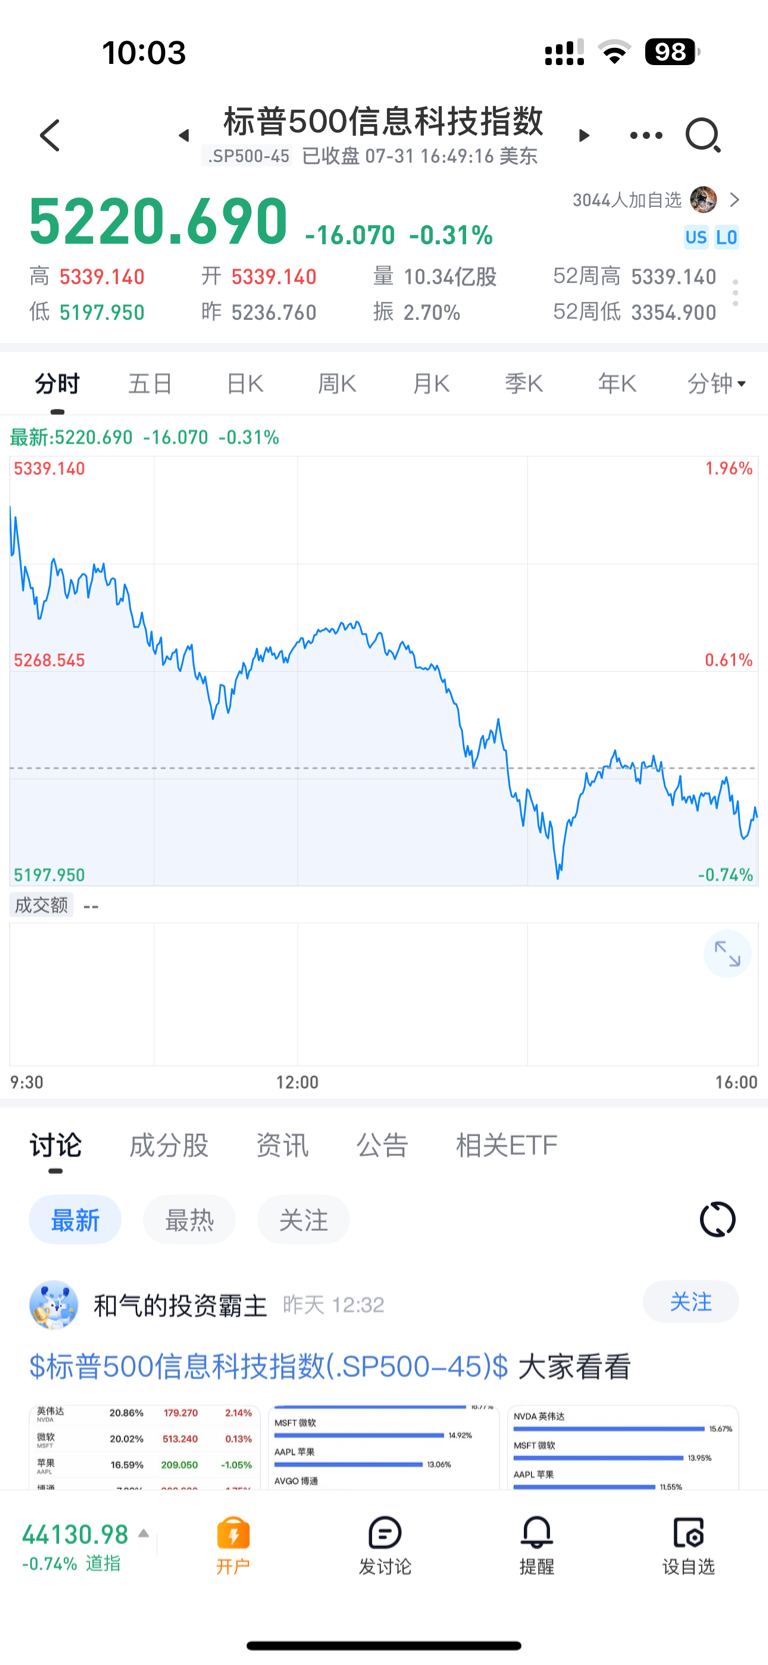
Task: Expand the 道指 index ticker arrow
Action: tap(144, 1533)
